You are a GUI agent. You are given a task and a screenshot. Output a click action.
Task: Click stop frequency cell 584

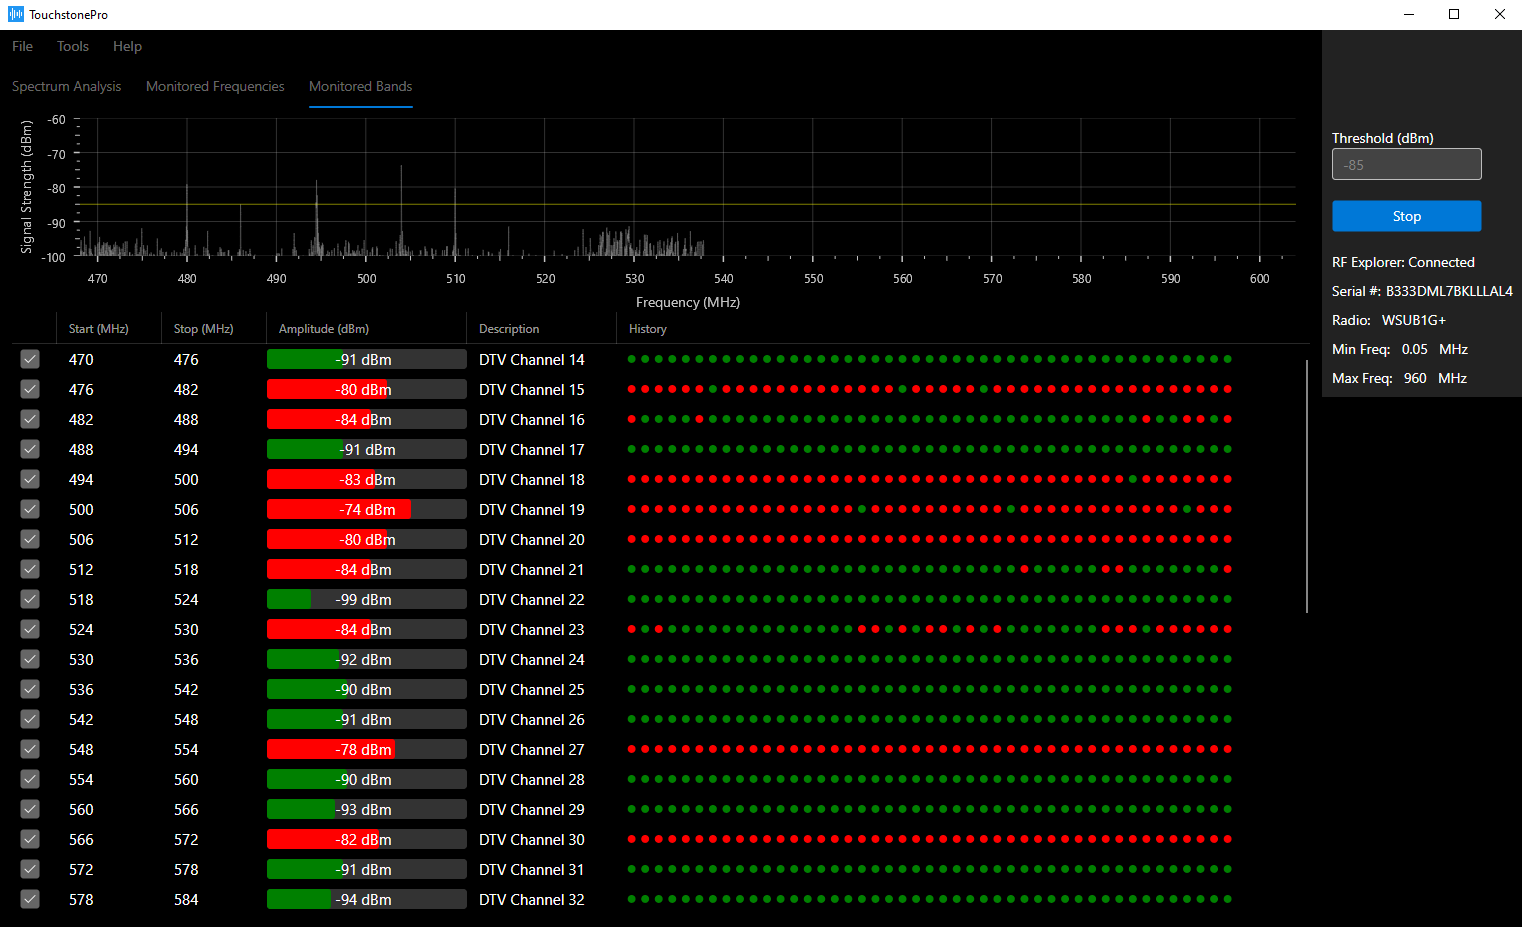[x=186, y=899]
